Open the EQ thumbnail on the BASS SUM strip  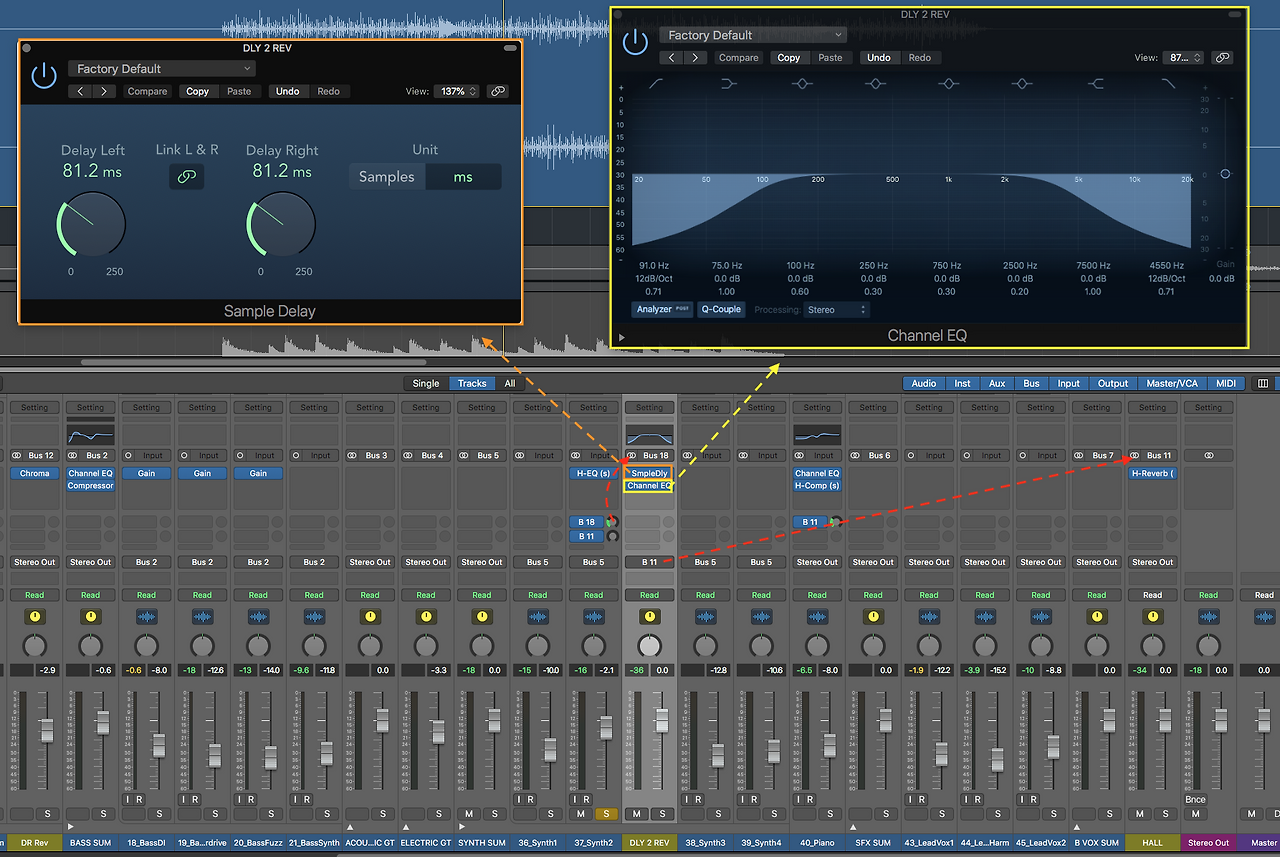pyautogui.click(x=90, y=435)
